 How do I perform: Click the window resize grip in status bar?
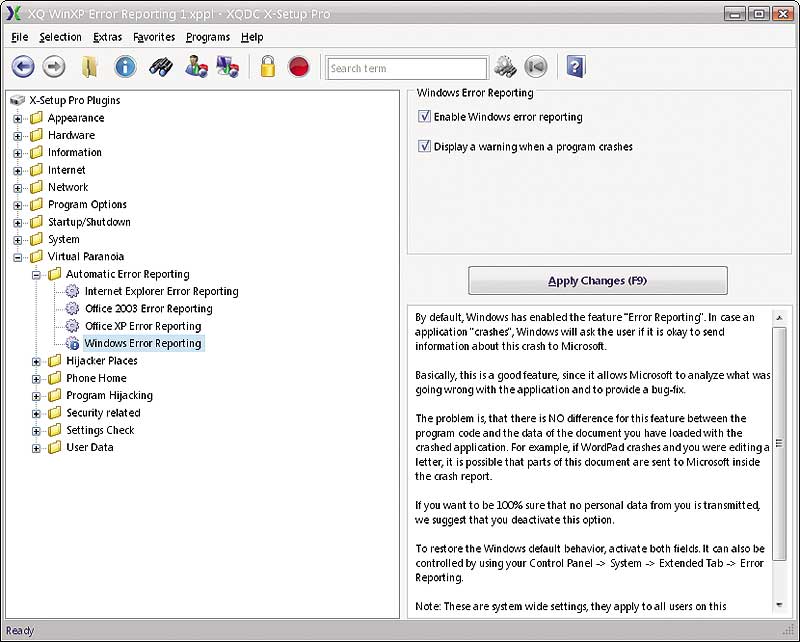pyautogui.click(x=789, y=631)
